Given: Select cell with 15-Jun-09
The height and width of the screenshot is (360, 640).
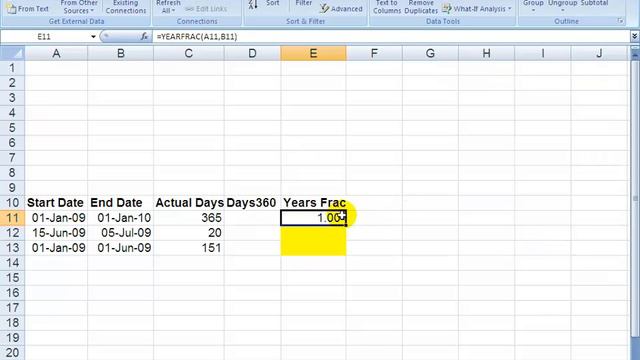Looking at the screenshot, I should 56,233.
